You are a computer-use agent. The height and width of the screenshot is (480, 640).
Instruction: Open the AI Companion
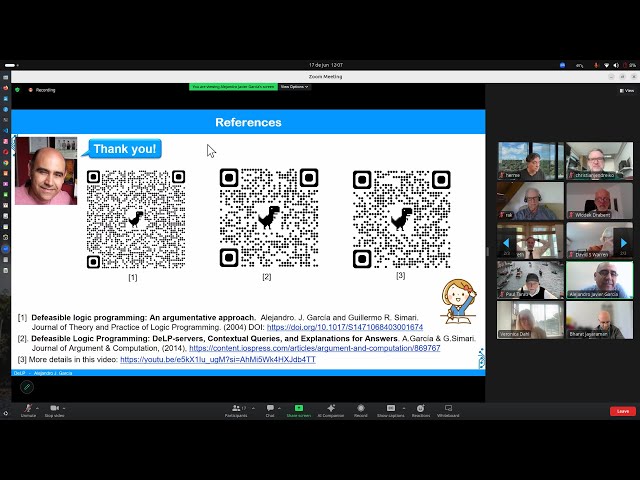pyautogui.click(x=331, y=409)
